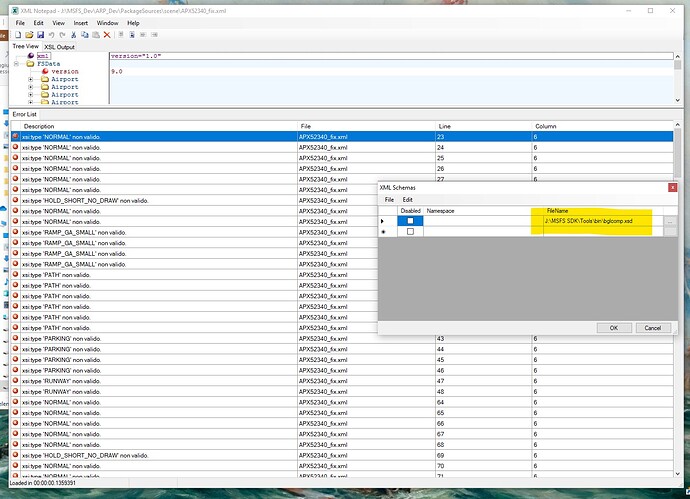Click the purple xml declaration node icon
690x499 pixels.
click(31, 56)
